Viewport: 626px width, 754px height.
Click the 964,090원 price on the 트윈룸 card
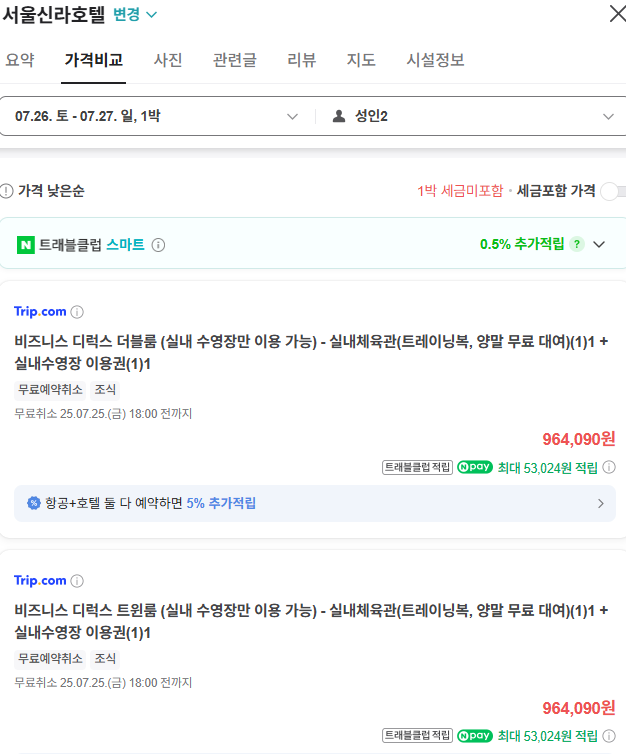point(579,707)
